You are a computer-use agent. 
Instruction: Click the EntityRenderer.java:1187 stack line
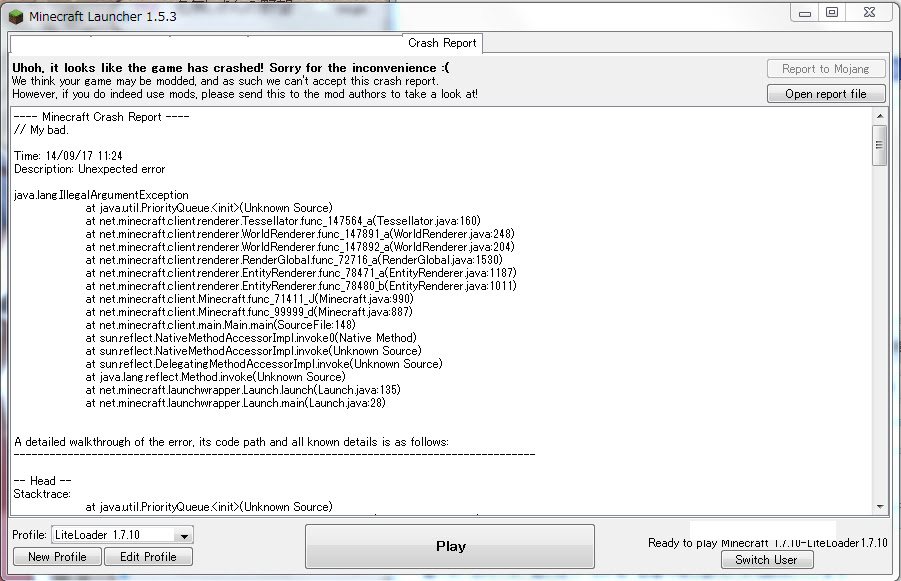click(x=301, y=273)
